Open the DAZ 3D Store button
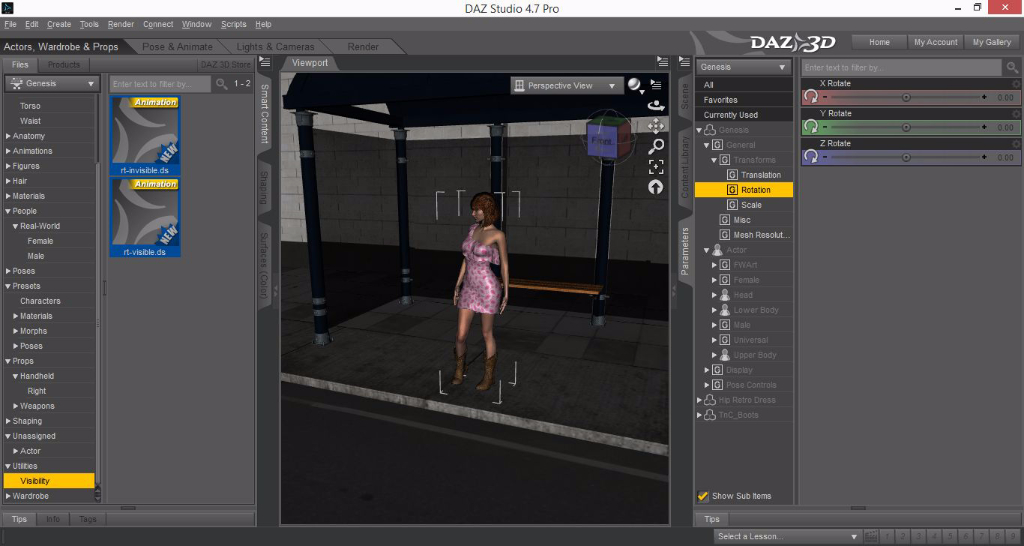1024x546 pixels. point(225,65)
